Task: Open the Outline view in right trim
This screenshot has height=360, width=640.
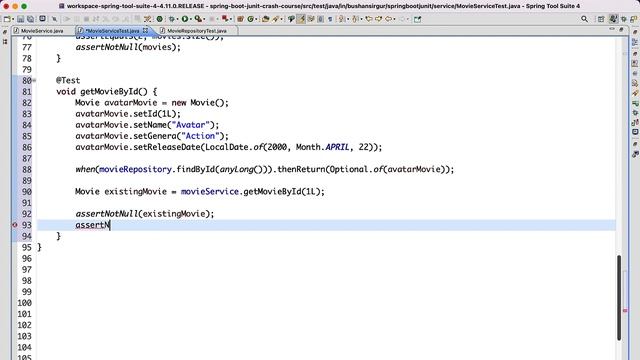Action: coord(635,42)
